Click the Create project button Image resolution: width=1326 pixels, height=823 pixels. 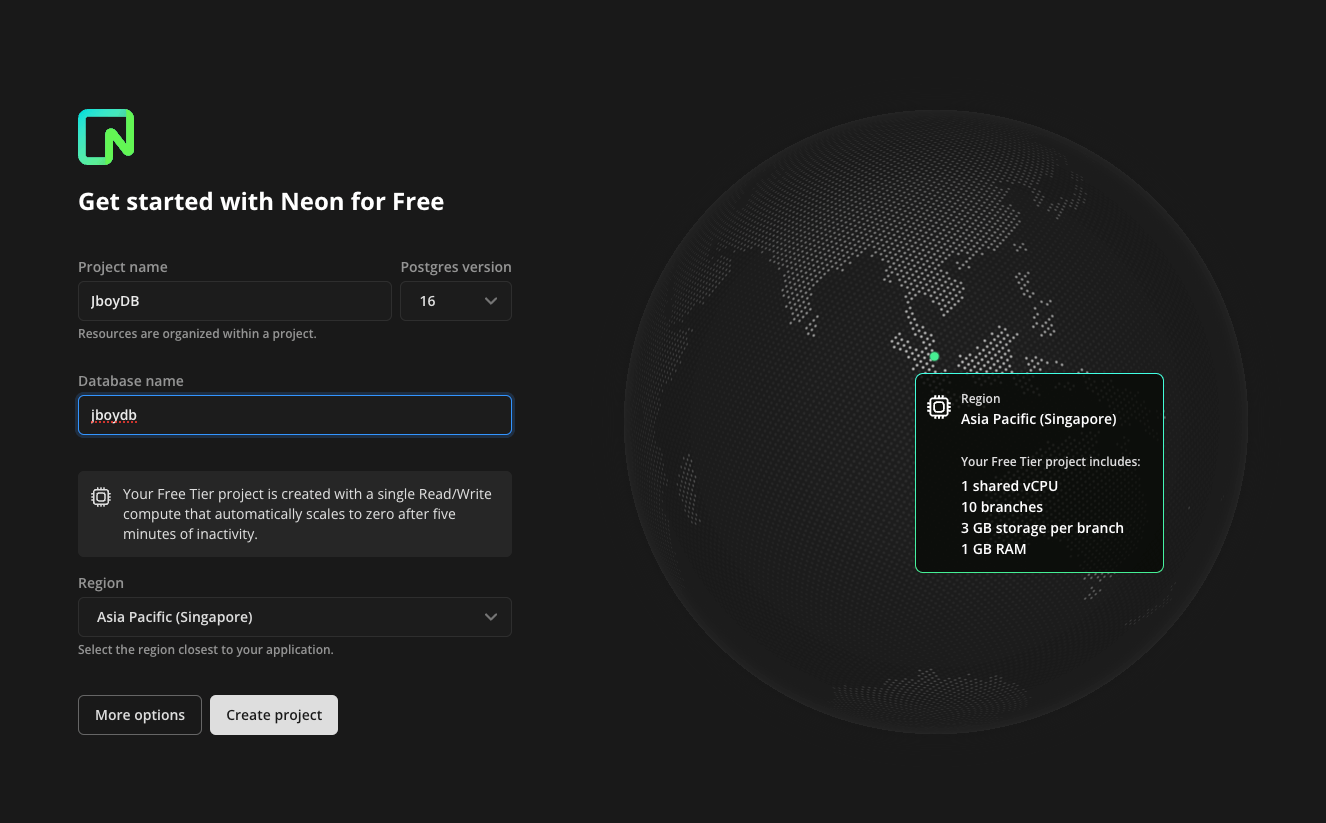pos(274,715)
